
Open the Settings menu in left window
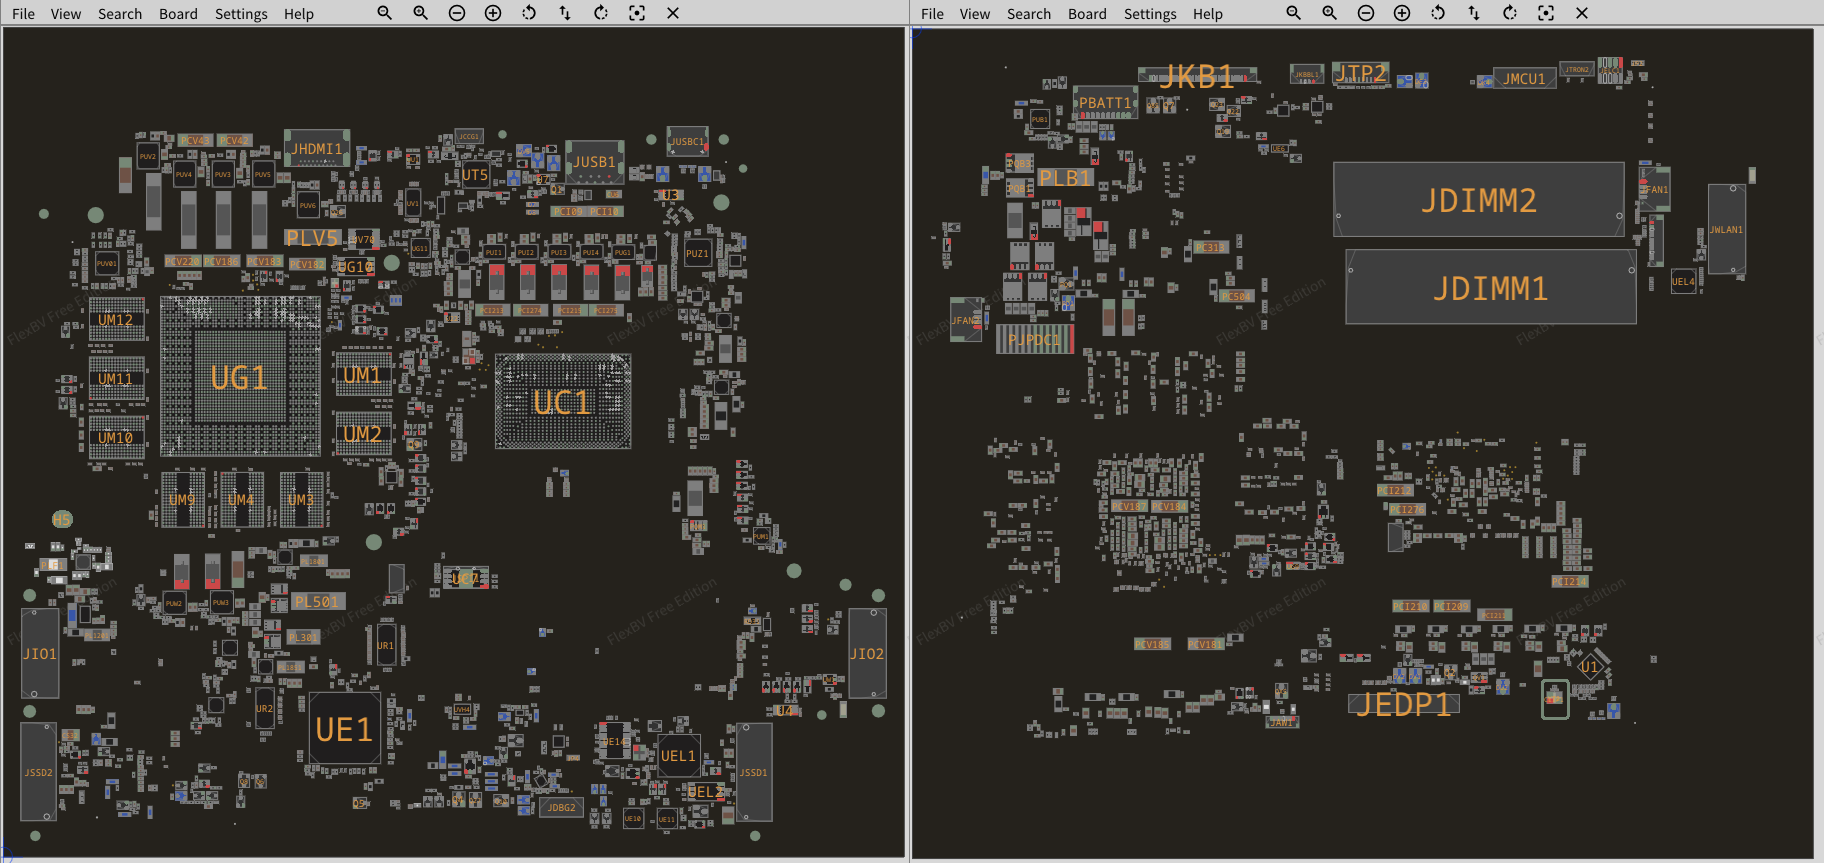click(x=241, y=14)
